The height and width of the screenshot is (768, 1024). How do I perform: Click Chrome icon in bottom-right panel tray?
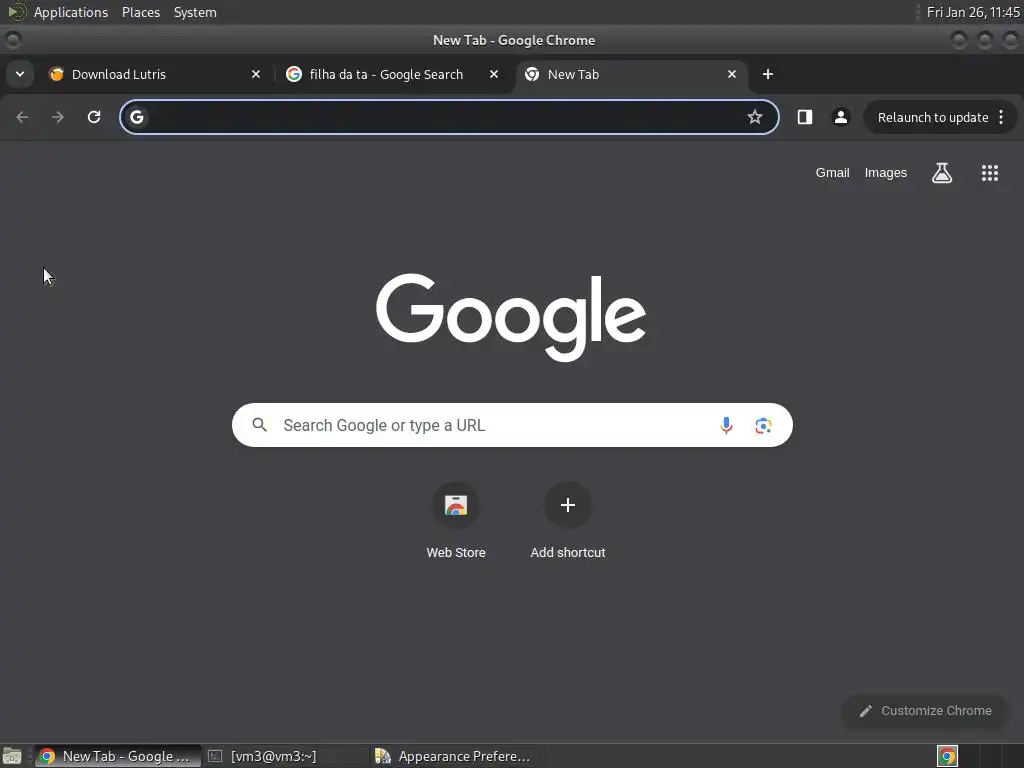947,756
